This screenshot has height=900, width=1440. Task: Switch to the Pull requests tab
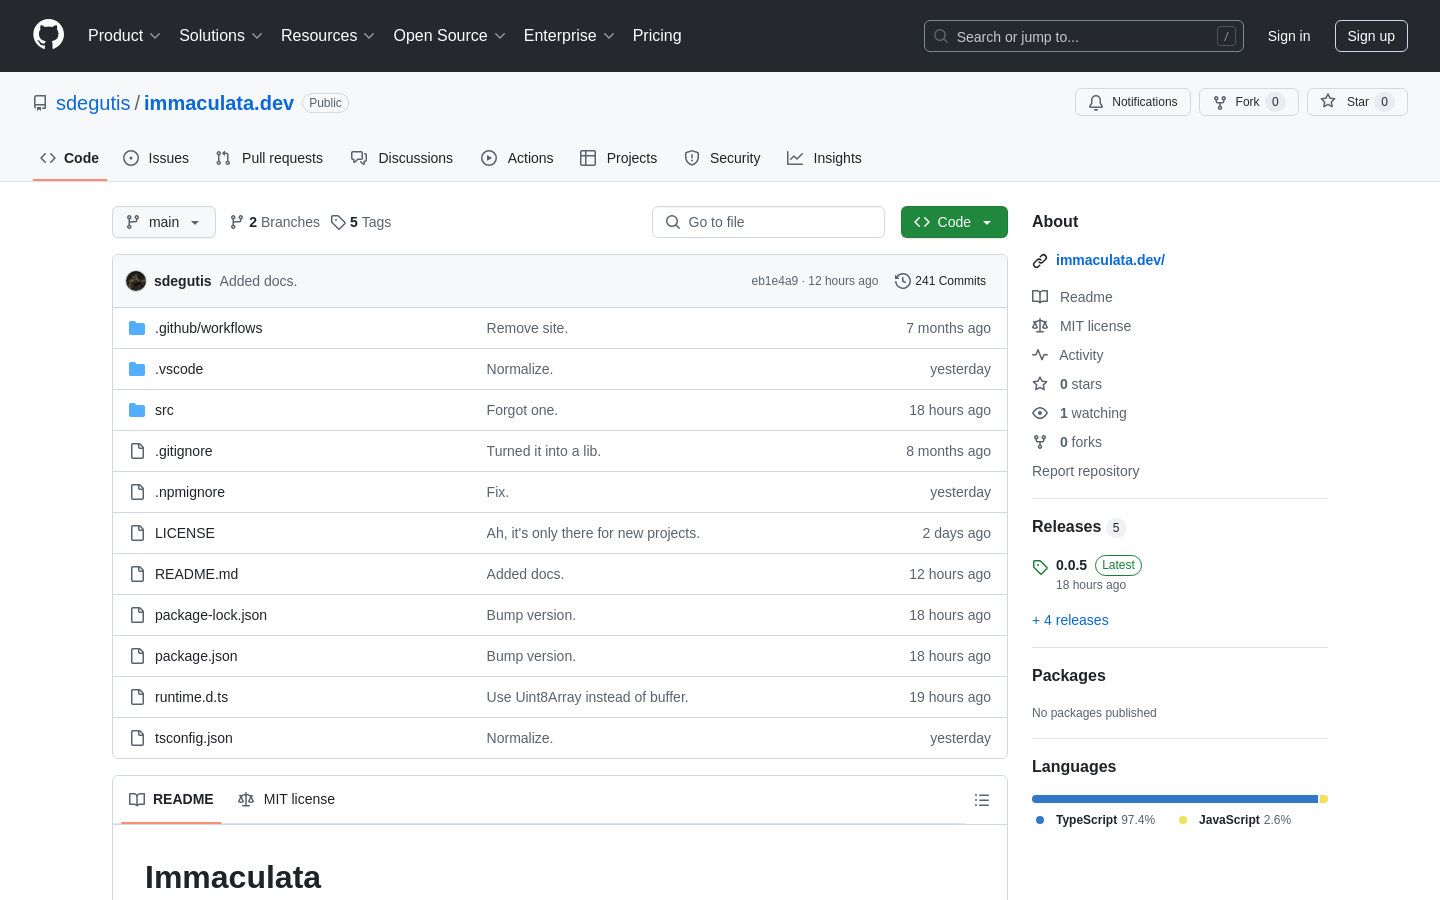(x=269, y=158)
